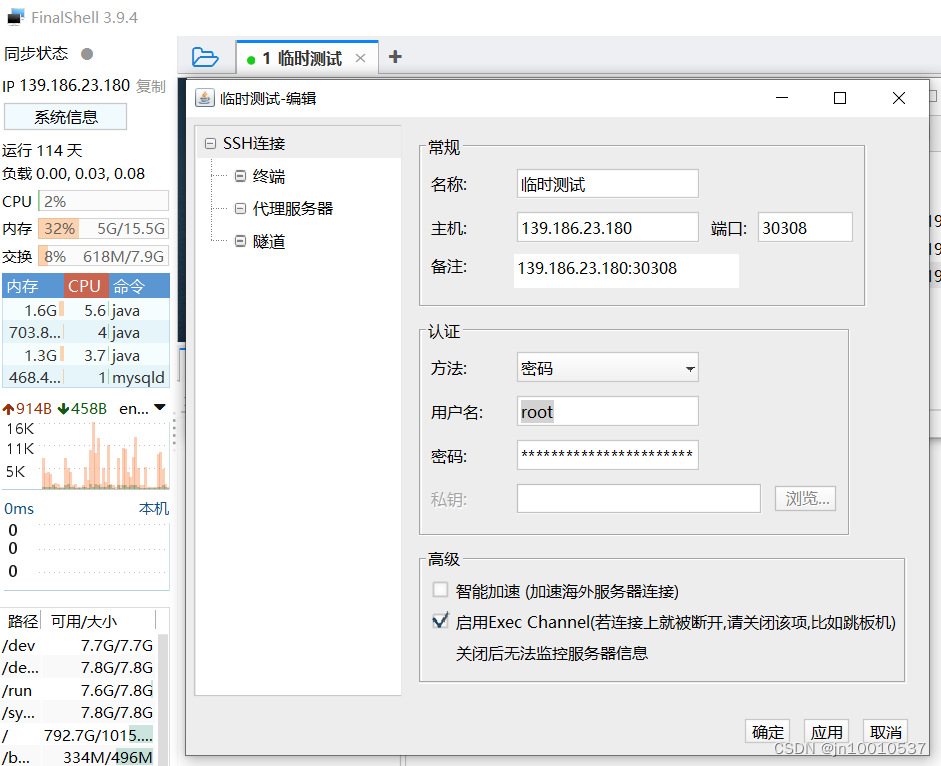Click the 0ms latency label

tap(19, 508)
